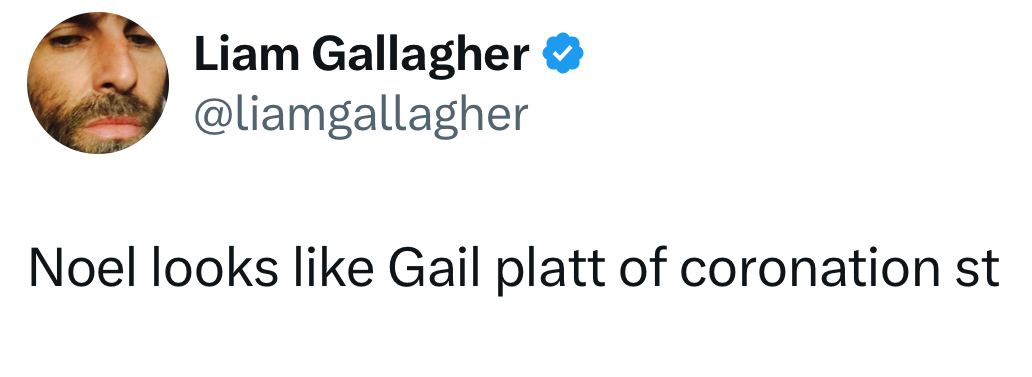Image resolution: width=1032 pixels, height=377 pixels.
Task: Open the circular profile picture avatar
Action: (98, 83)
